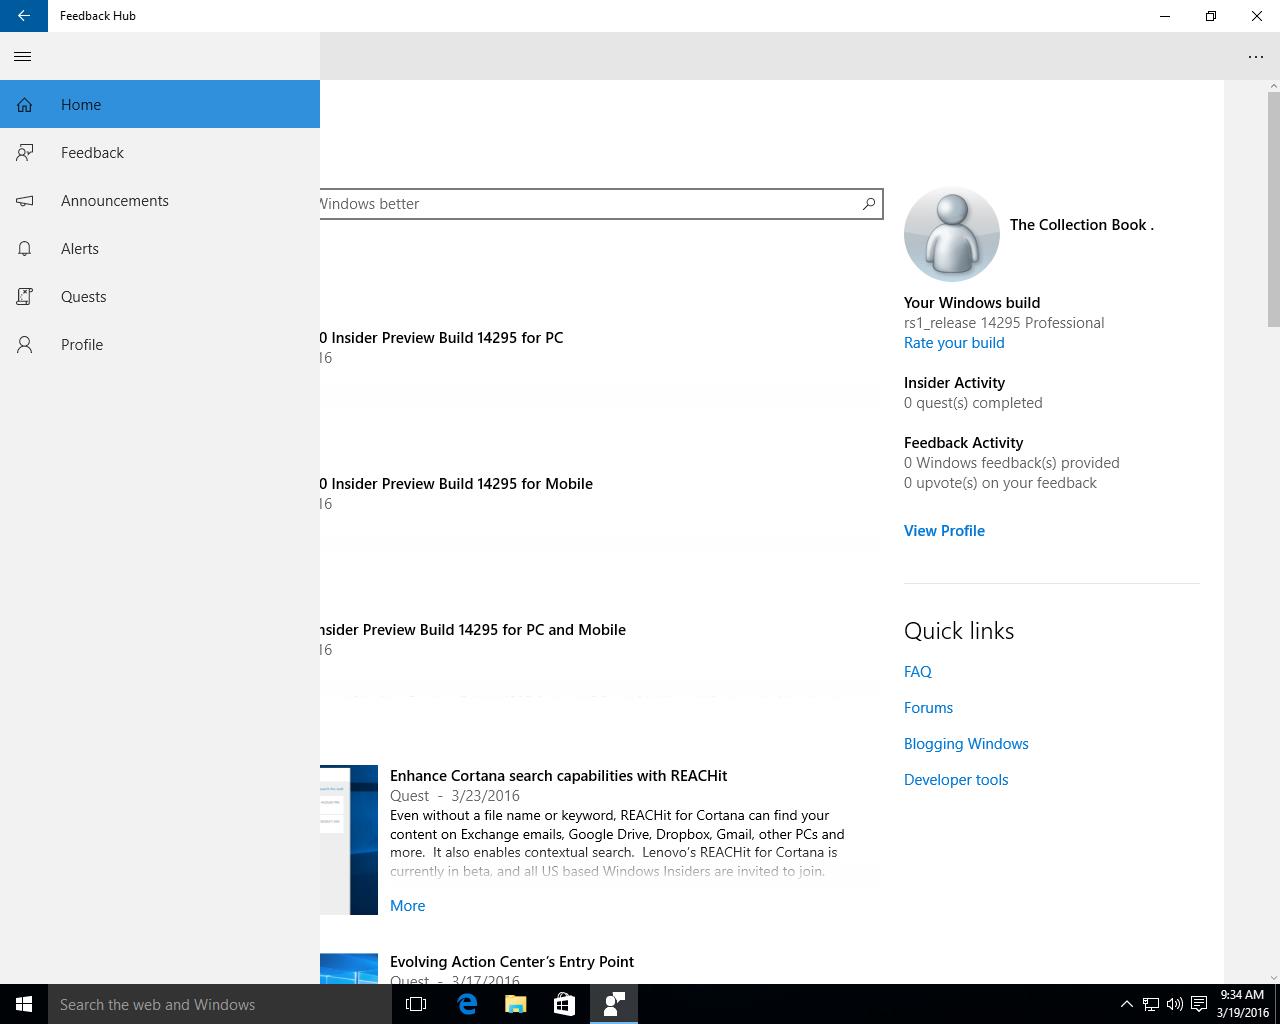Screen dimensions: 1280x1024
Task: Click the REACHit quest thumbnail image
Action: point(349,840)
